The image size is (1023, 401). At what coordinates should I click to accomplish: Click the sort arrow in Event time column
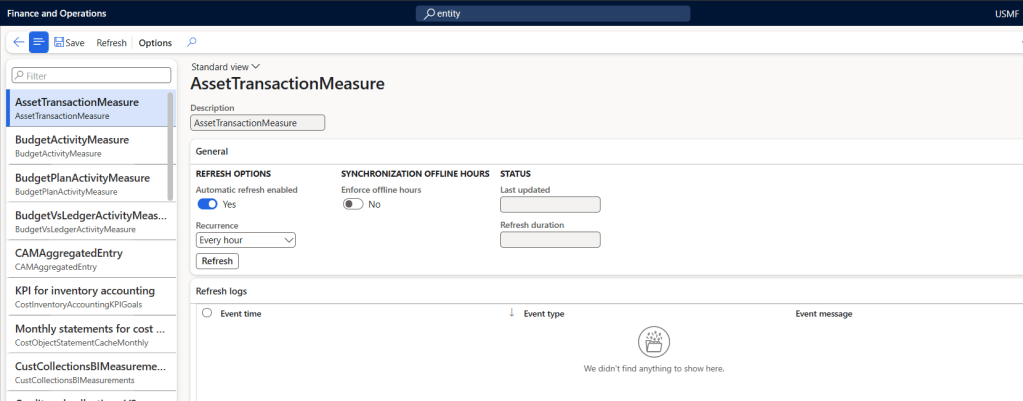[x=511, y=313]
